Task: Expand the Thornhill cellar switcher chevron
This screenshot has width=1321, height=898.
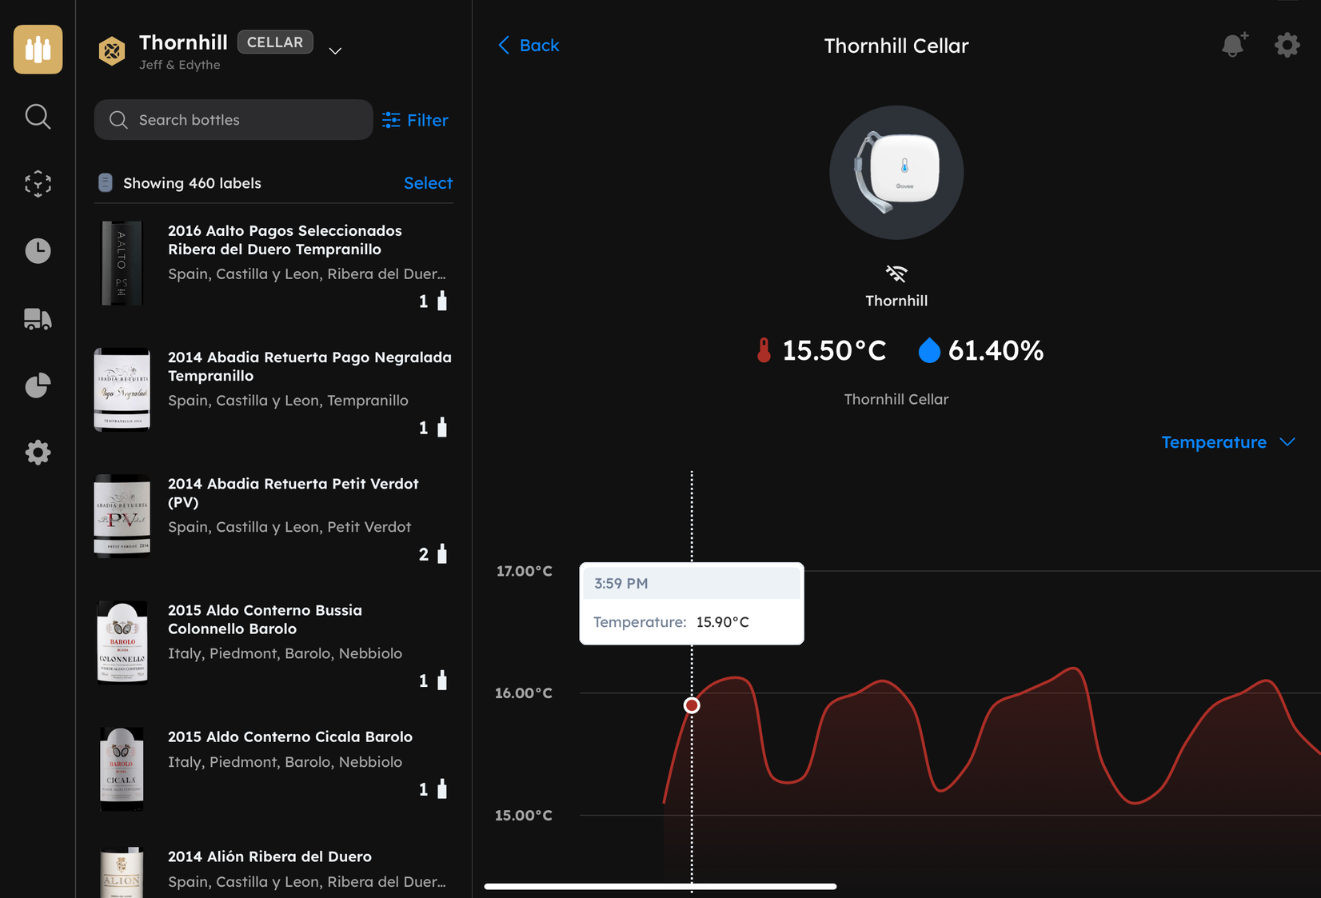Action: (x=335, y=51)
